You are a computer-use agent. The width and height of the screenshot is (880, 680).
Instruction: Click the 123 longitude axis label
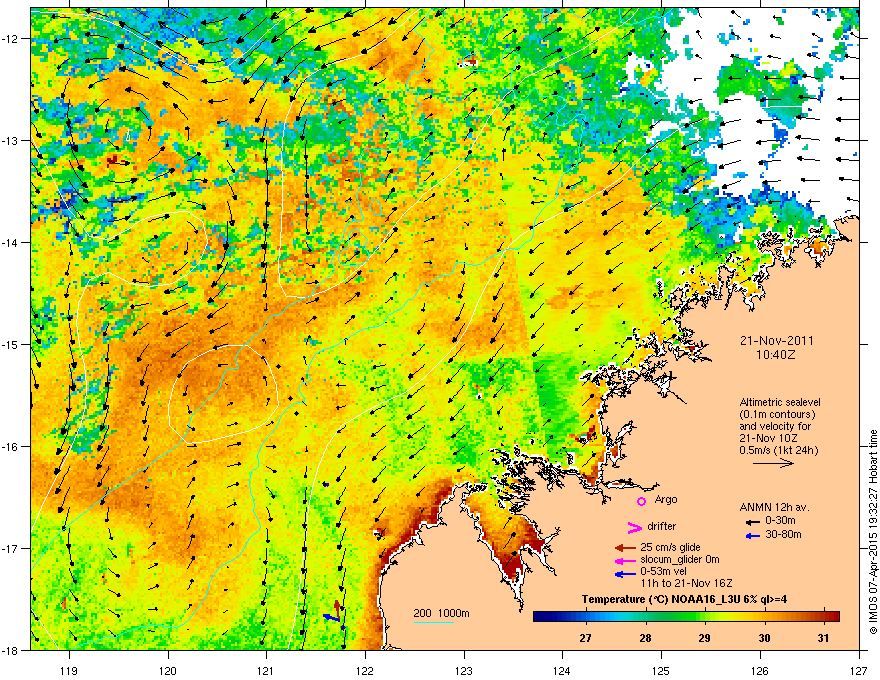[464, 670]
